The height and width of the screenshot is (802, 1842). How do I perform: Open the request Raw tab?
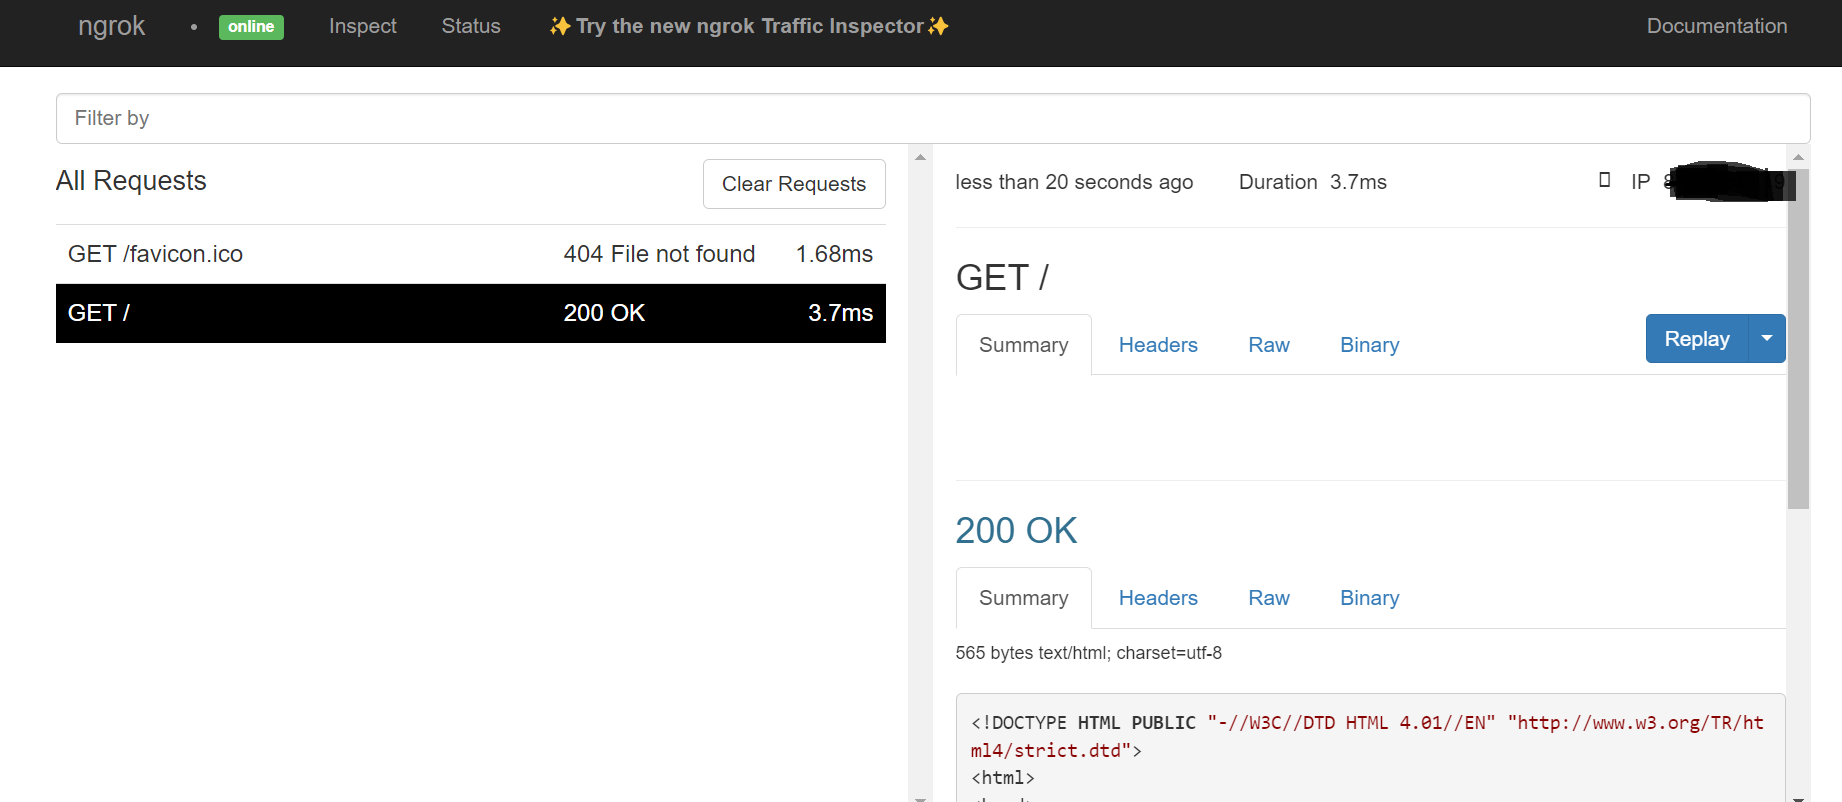point(1268,345)
